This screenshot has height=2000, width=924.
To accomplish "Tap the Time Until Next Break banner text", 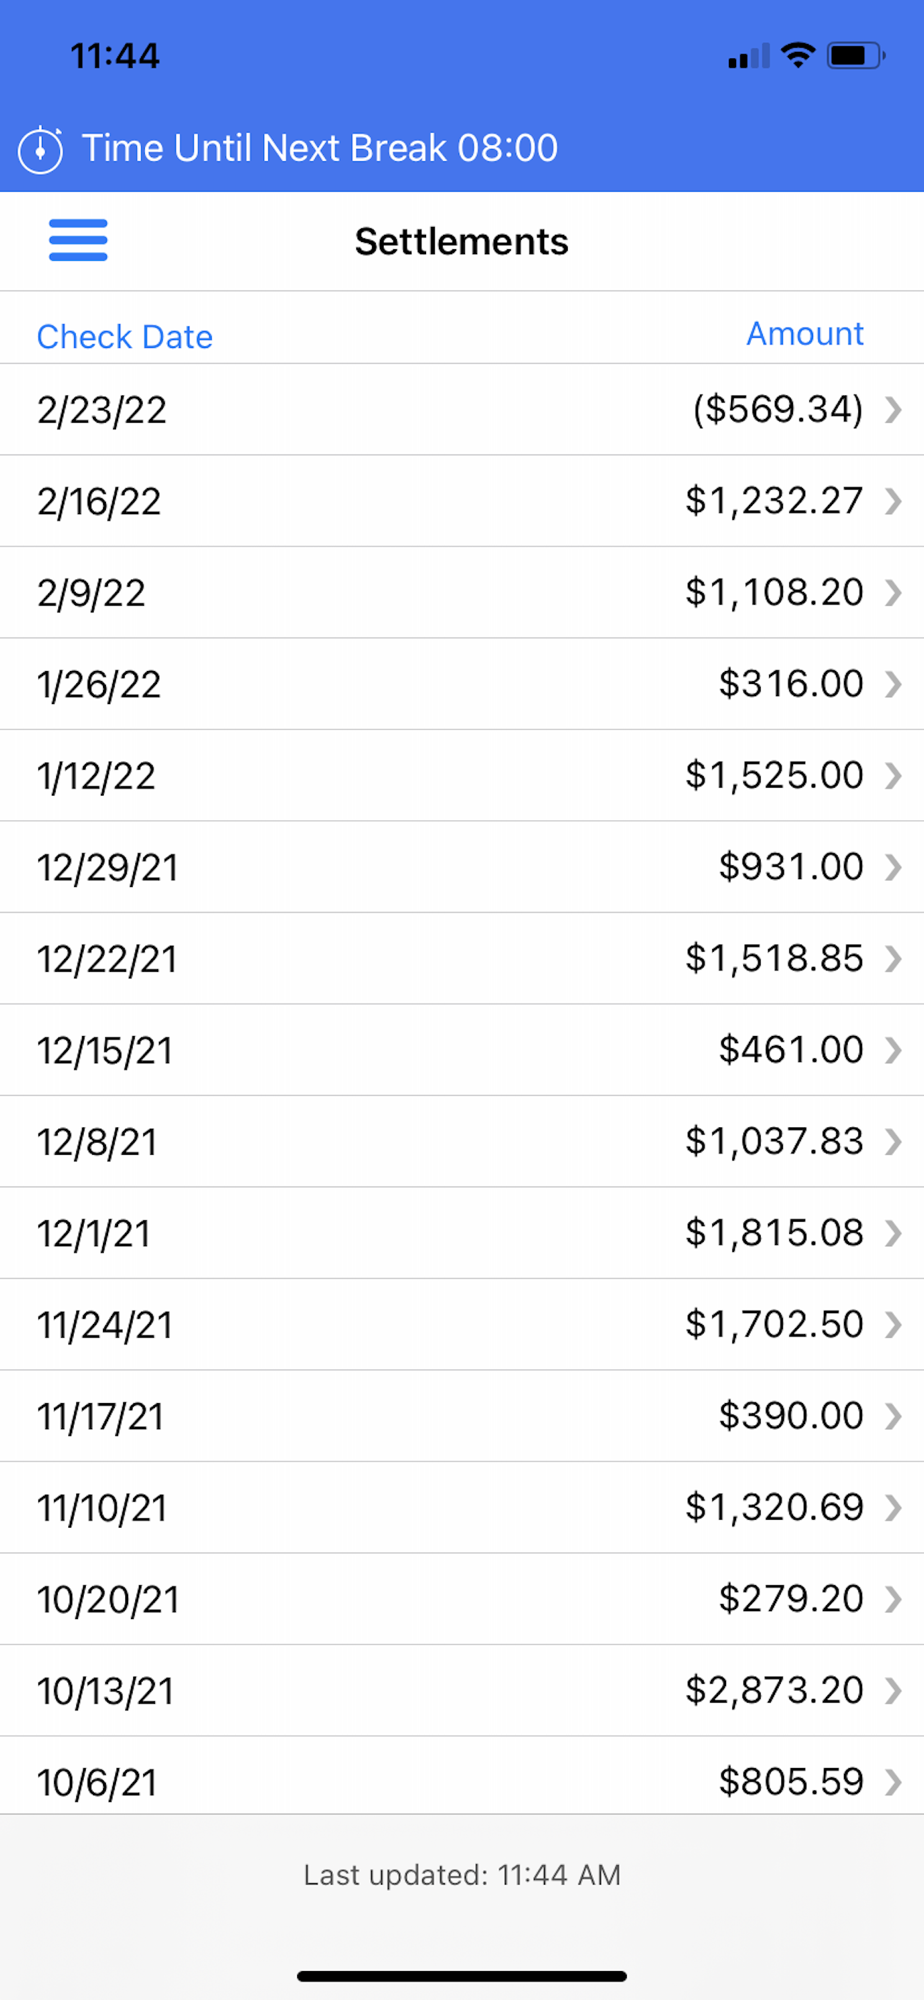I will [x=320, y=148].
